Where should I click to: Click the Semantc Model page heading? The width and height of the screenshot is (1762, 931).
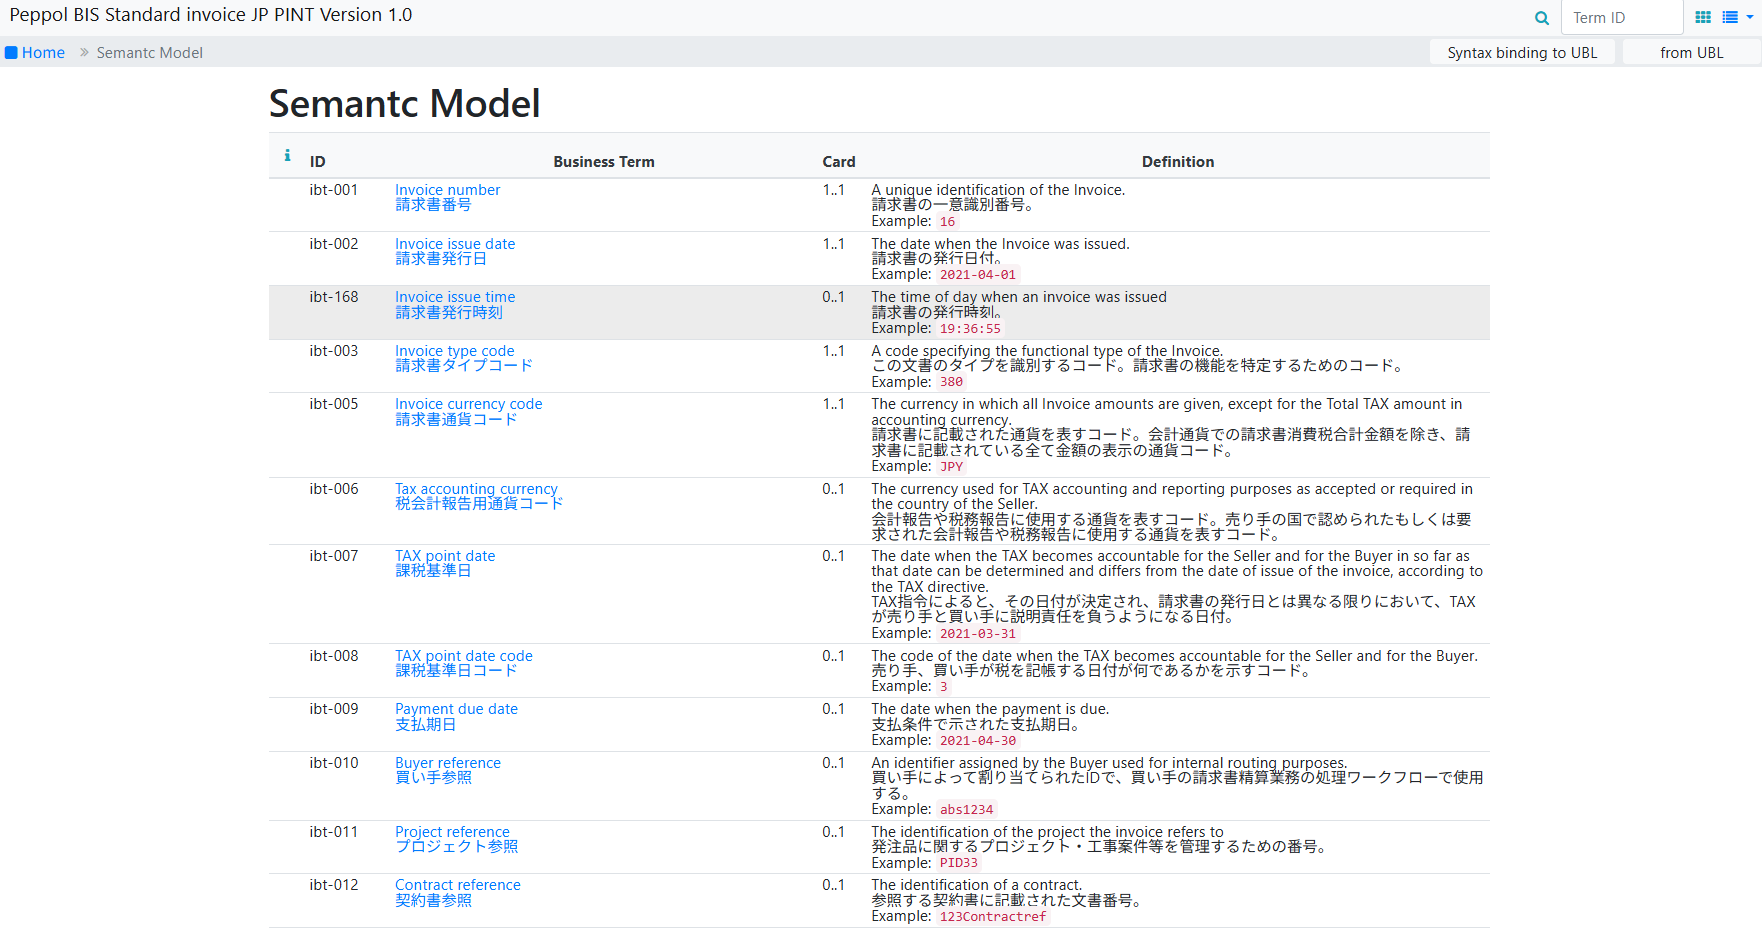point(404,104)
